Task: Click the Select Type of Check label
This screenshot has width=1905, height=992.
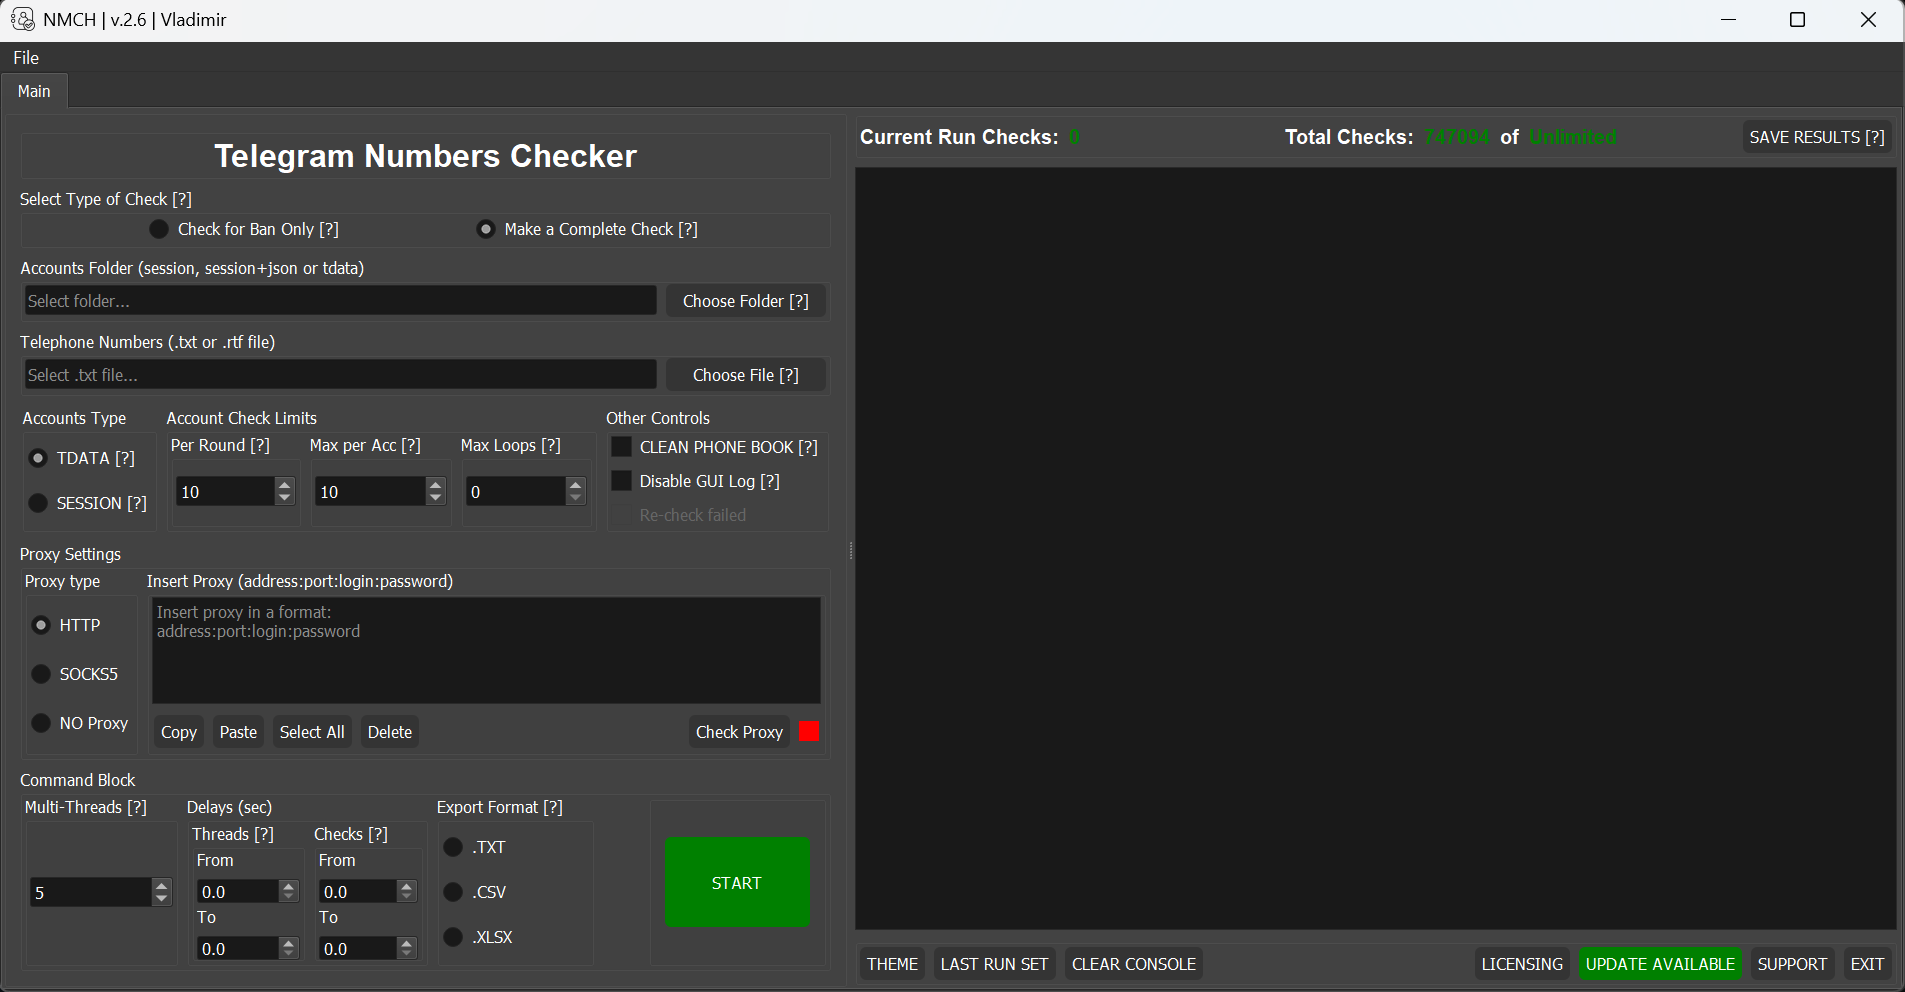Action: tap(106, 199)
